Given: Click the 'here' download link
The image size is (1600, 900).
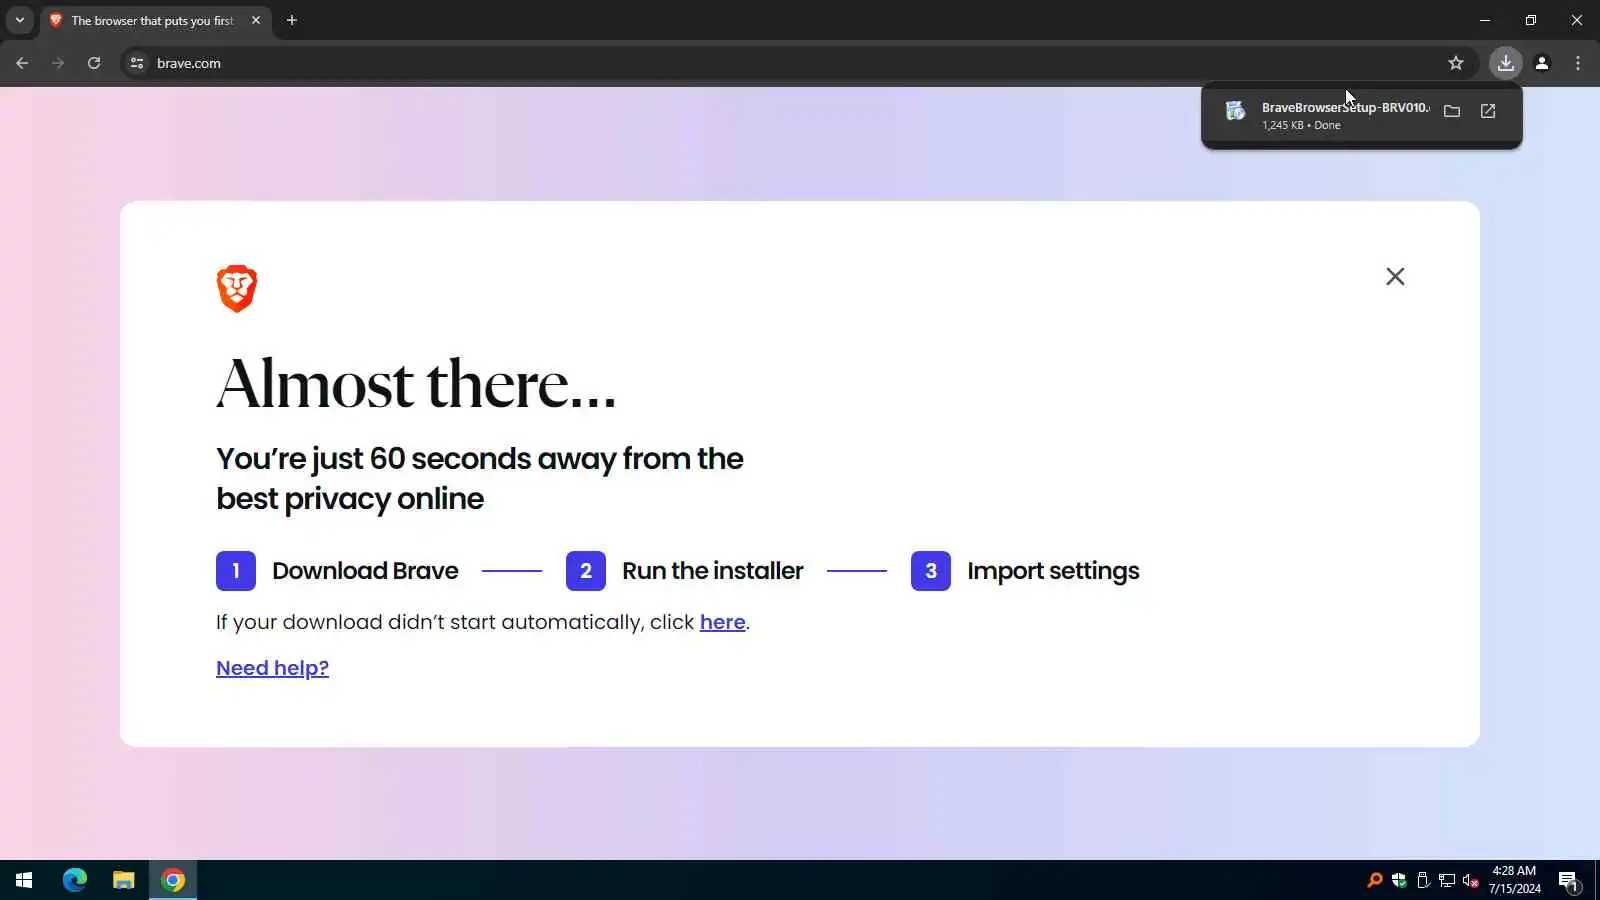Looking at the screenshot, I should pos(722,622).
